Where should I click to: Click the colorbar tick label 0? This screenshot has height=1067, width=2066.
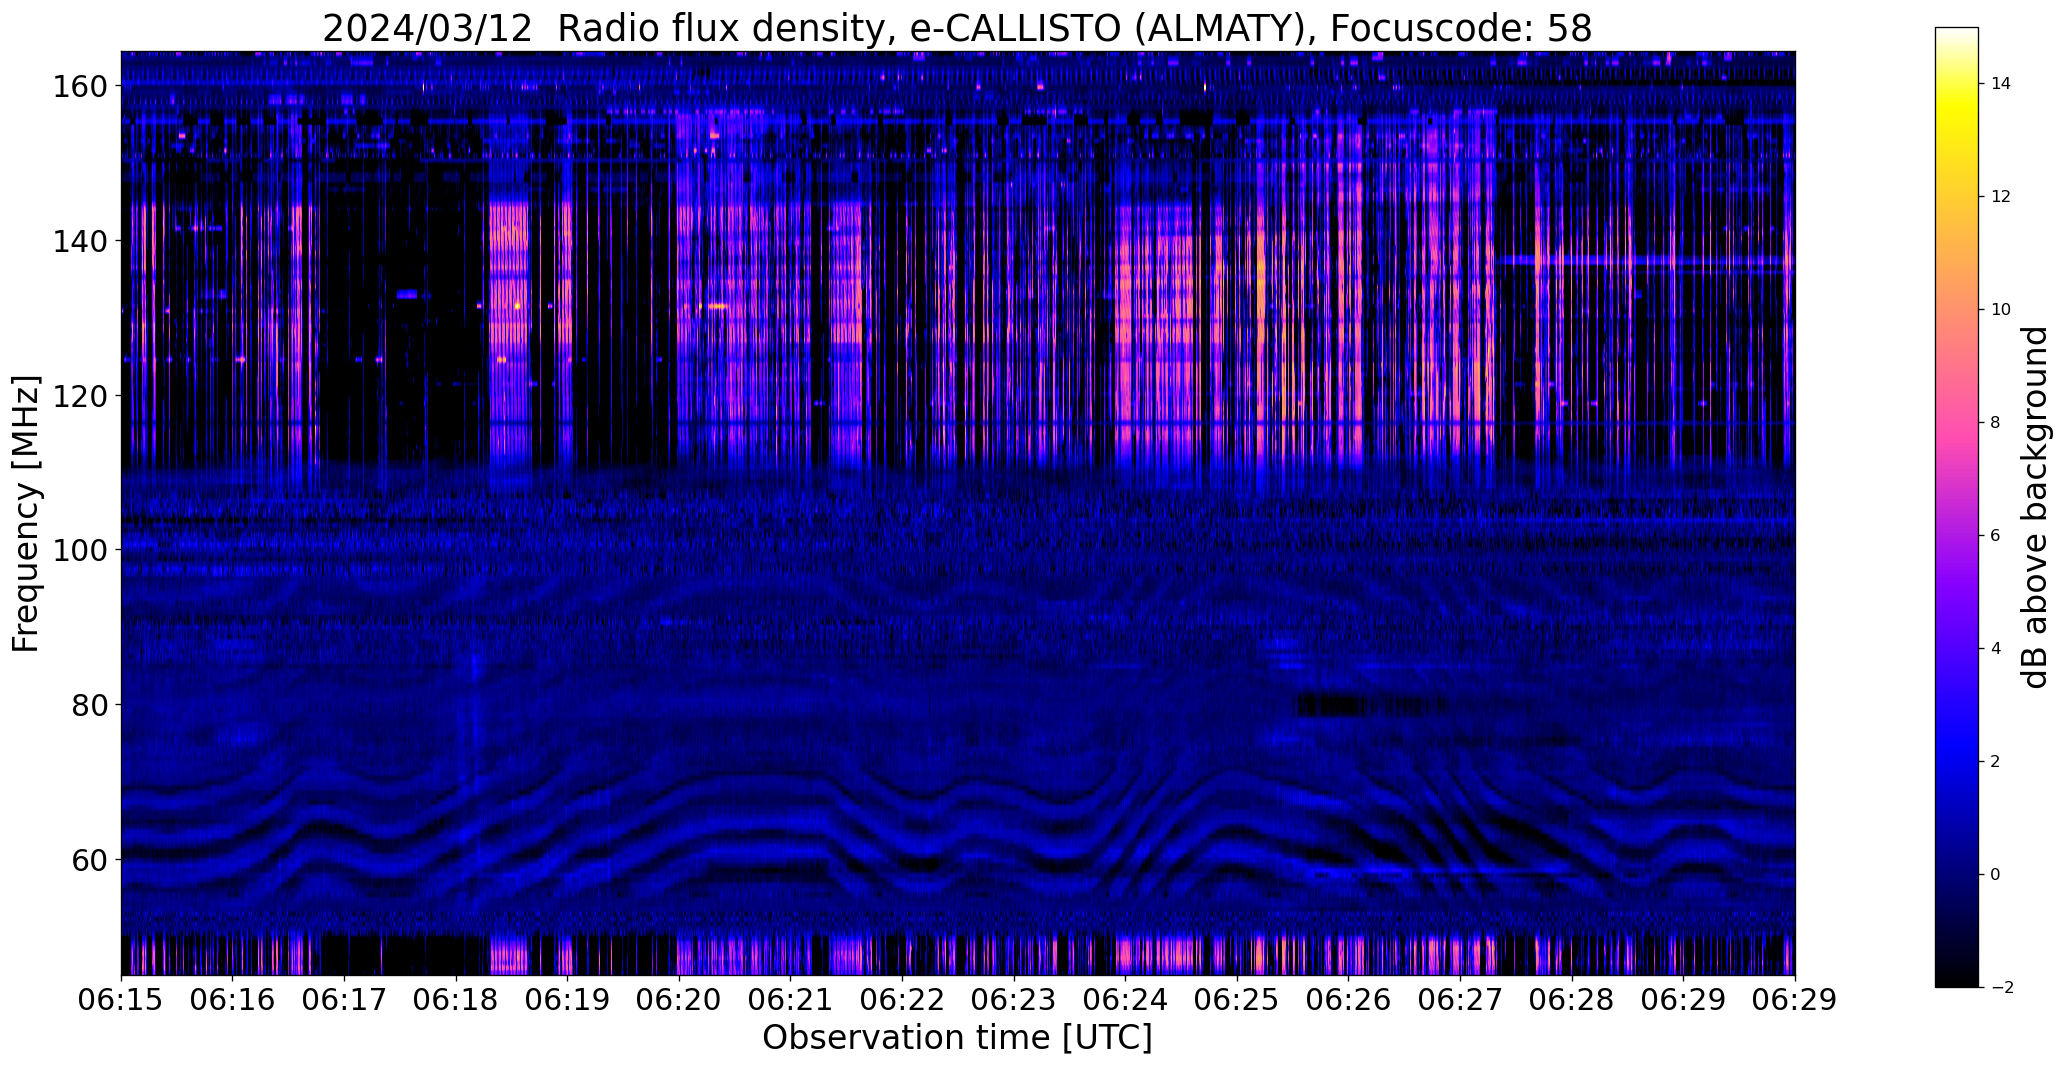[x=1995, y=875]
